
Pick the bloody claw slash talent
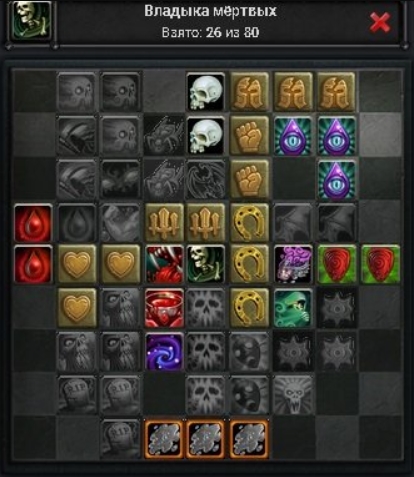click(x=163, y=265)
